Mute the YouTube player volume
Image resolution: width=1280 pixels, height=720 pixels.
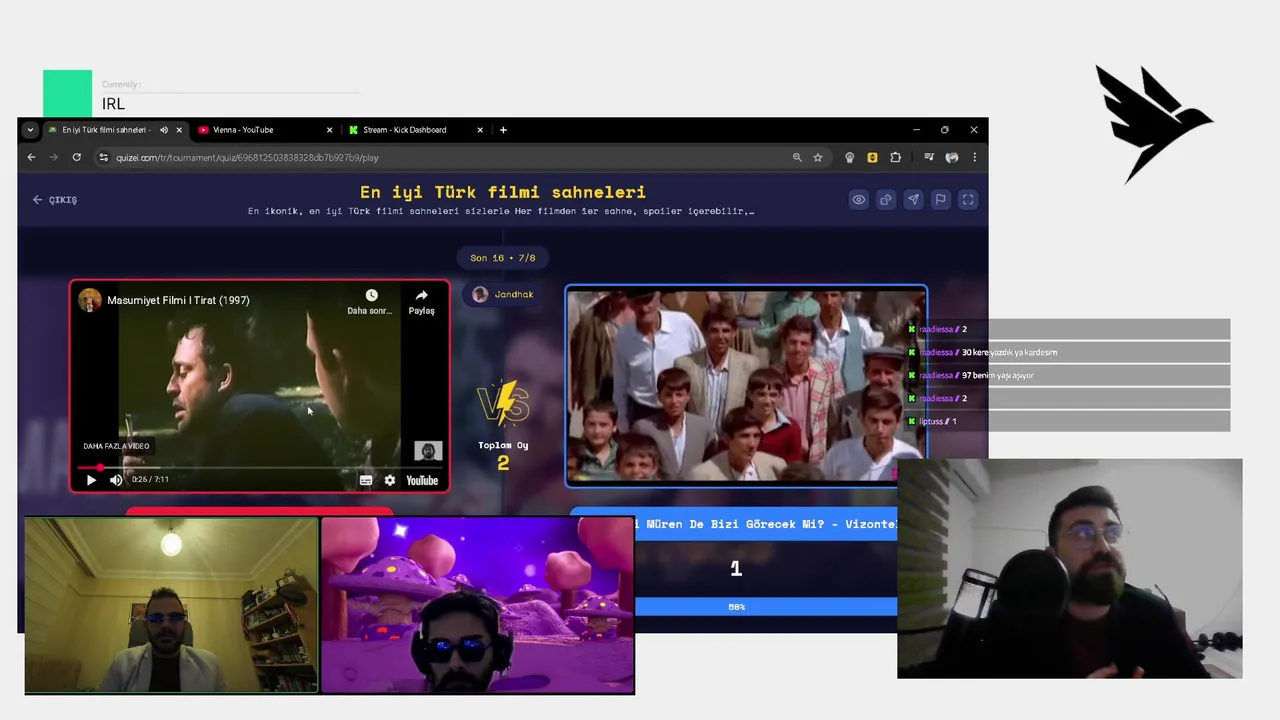coord(116,480)
